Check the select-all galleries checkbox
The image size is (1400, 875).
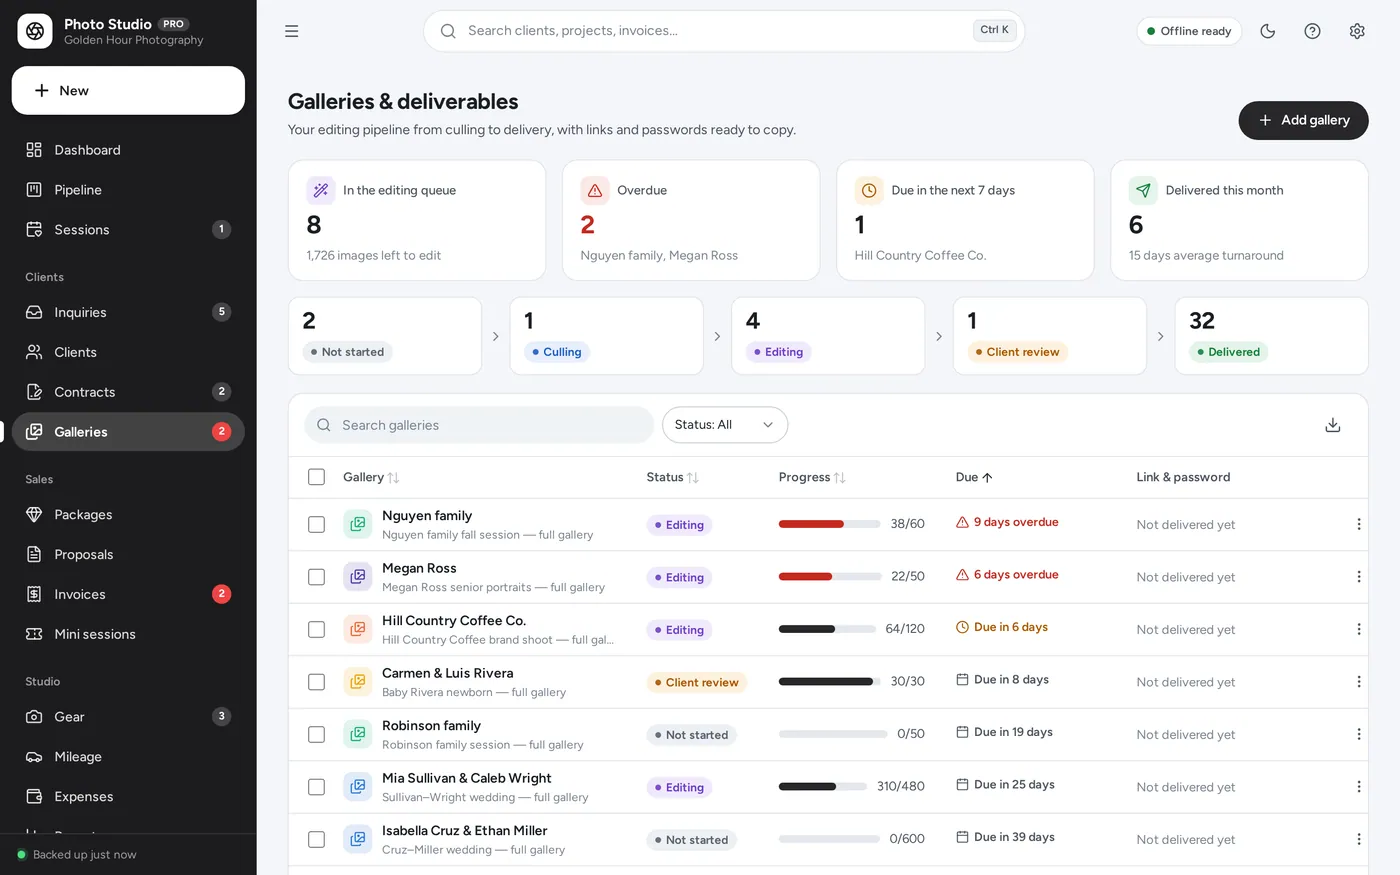(316, 477)
